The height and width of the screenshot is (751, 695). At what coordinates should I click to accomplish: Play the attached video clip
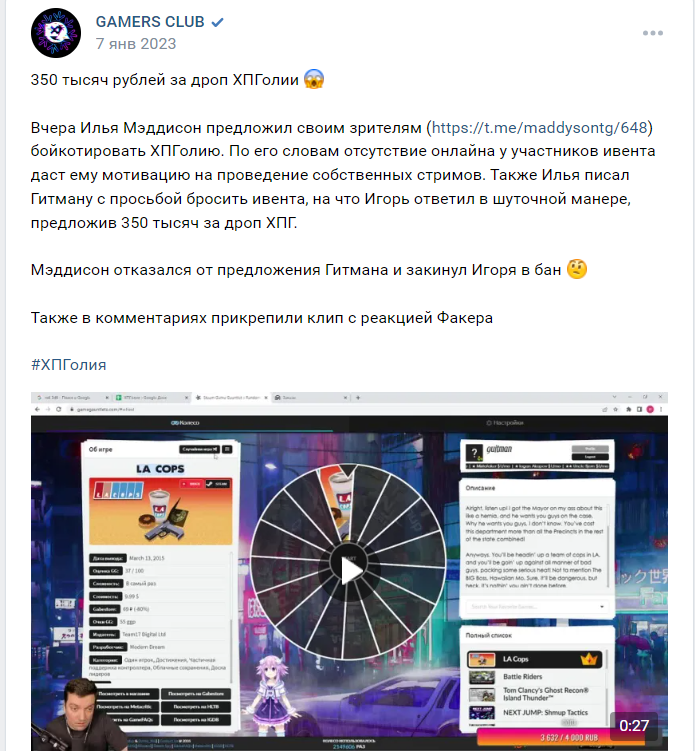point(350,570)
